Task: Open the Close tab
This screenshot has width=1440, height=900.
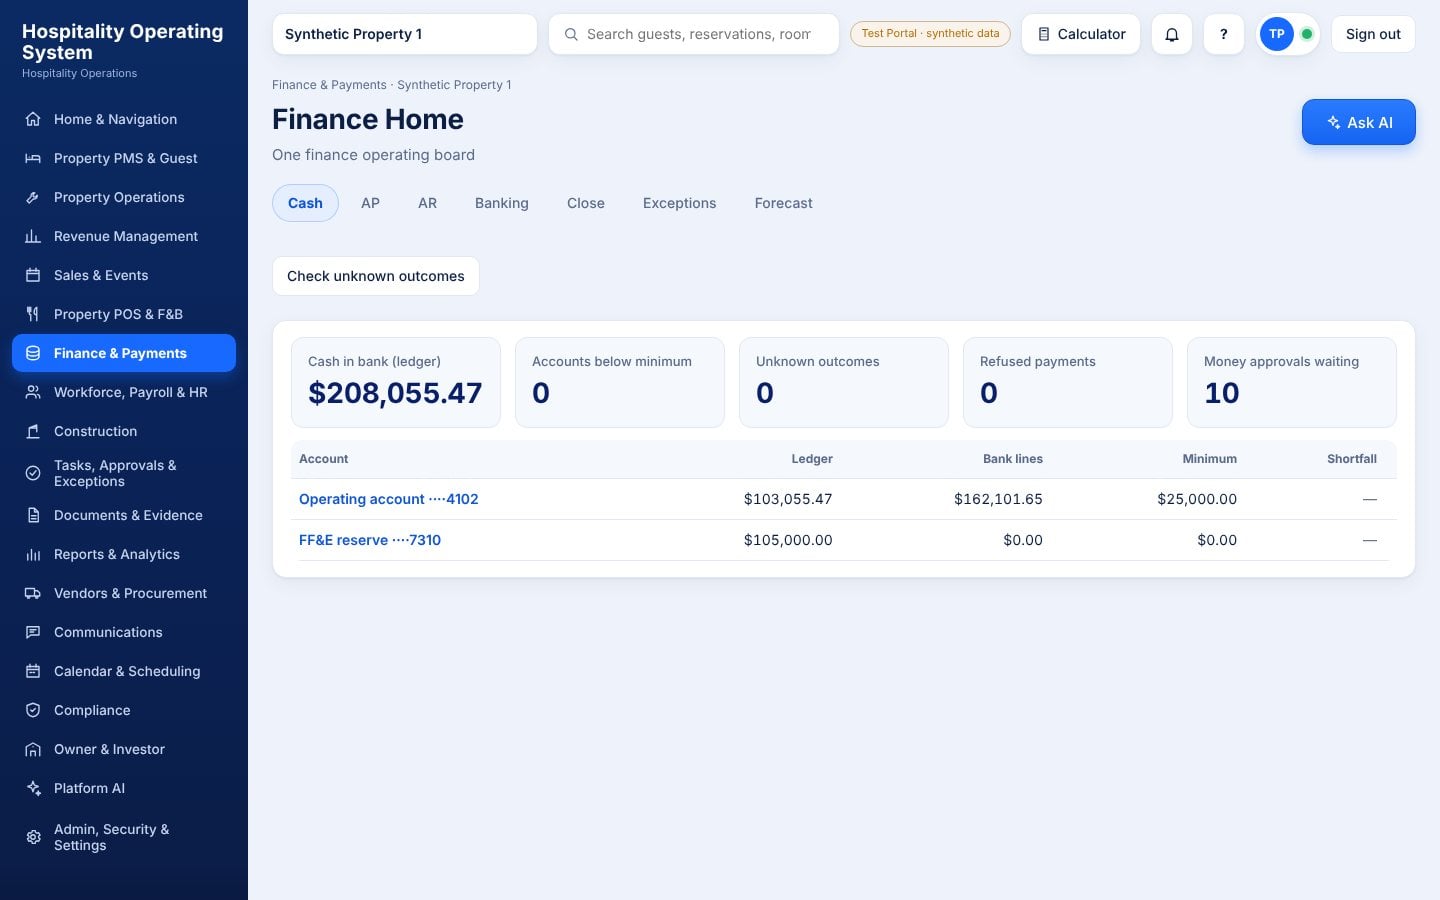Action: point(586,203)
